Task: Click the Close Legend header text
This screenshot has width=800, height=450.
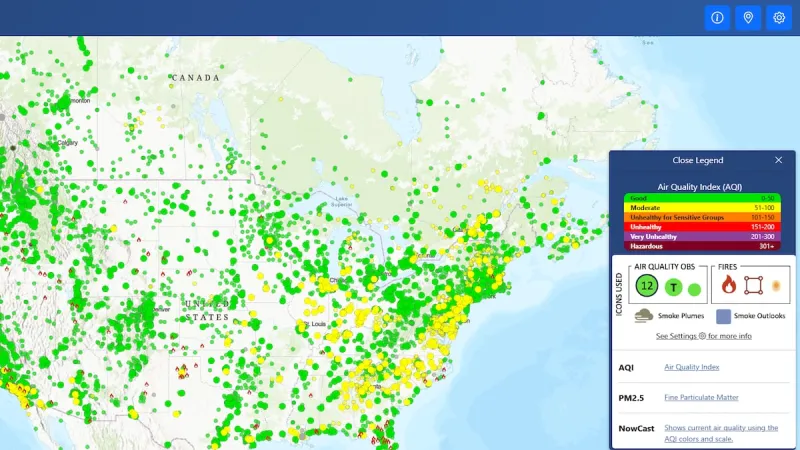Action: point(697,160)
